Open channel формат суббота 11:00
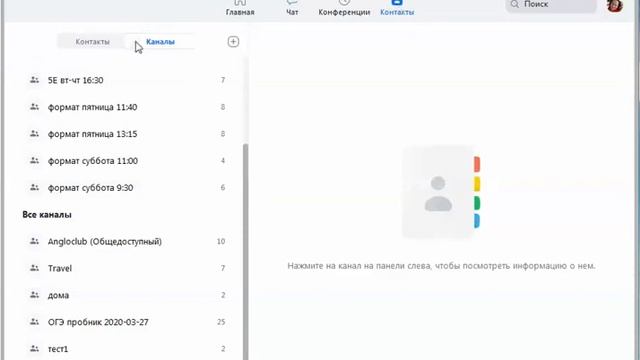 pos(127,161)
